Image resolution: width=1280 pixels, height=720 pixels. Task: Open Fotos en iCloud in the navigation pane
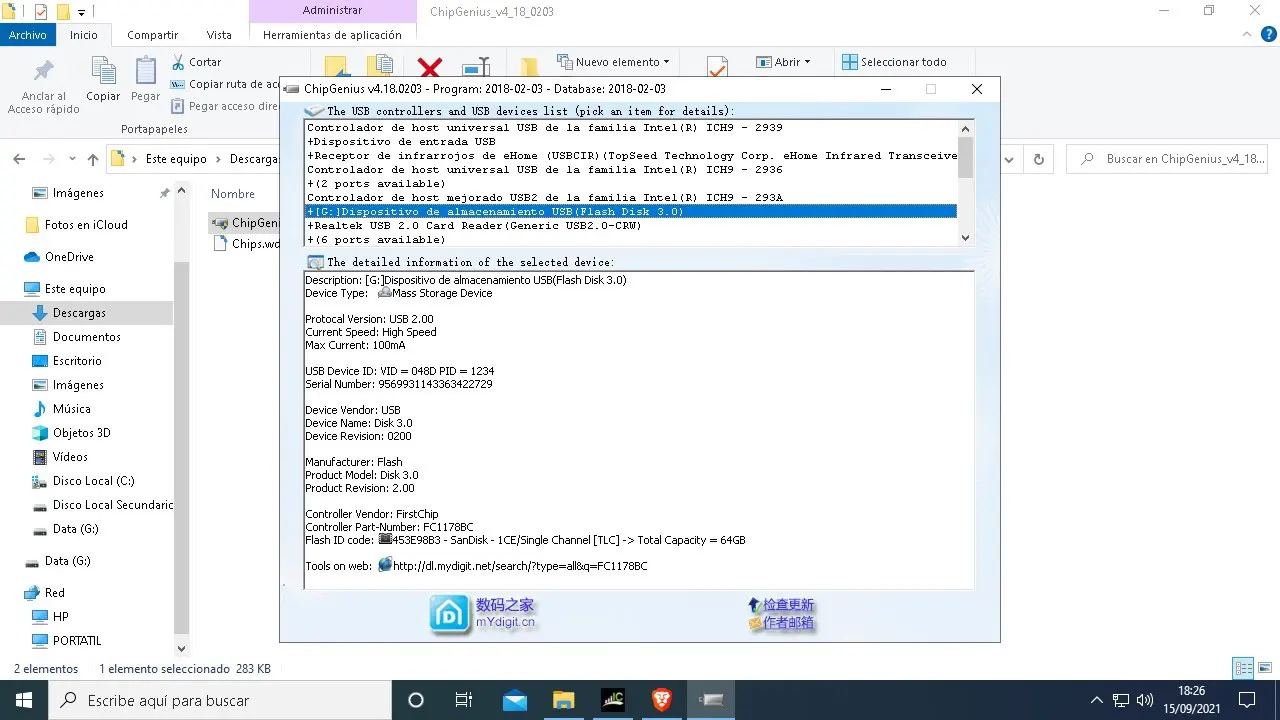(86, 225)
